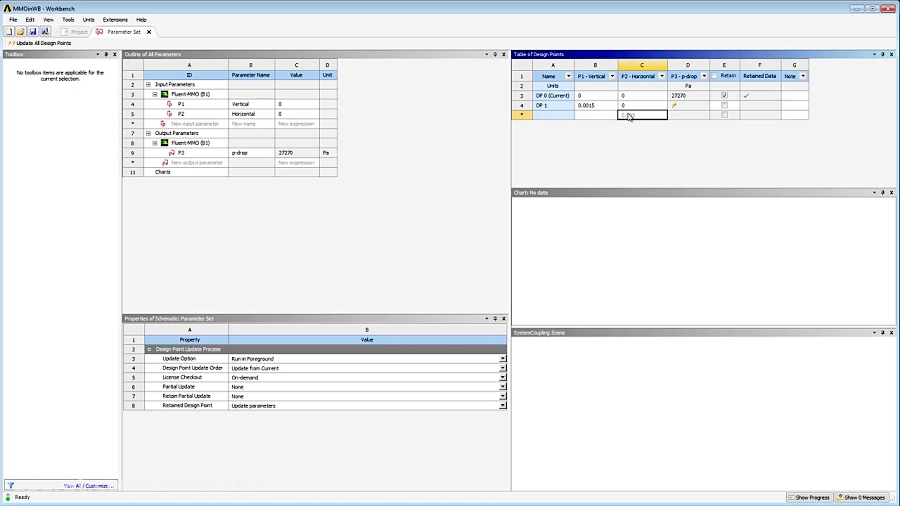Image resolution: width=900 pixels, height=506 pixels.
Task: Open the Extensions menu
Action: pyautogui.click(x=115, y=20)
